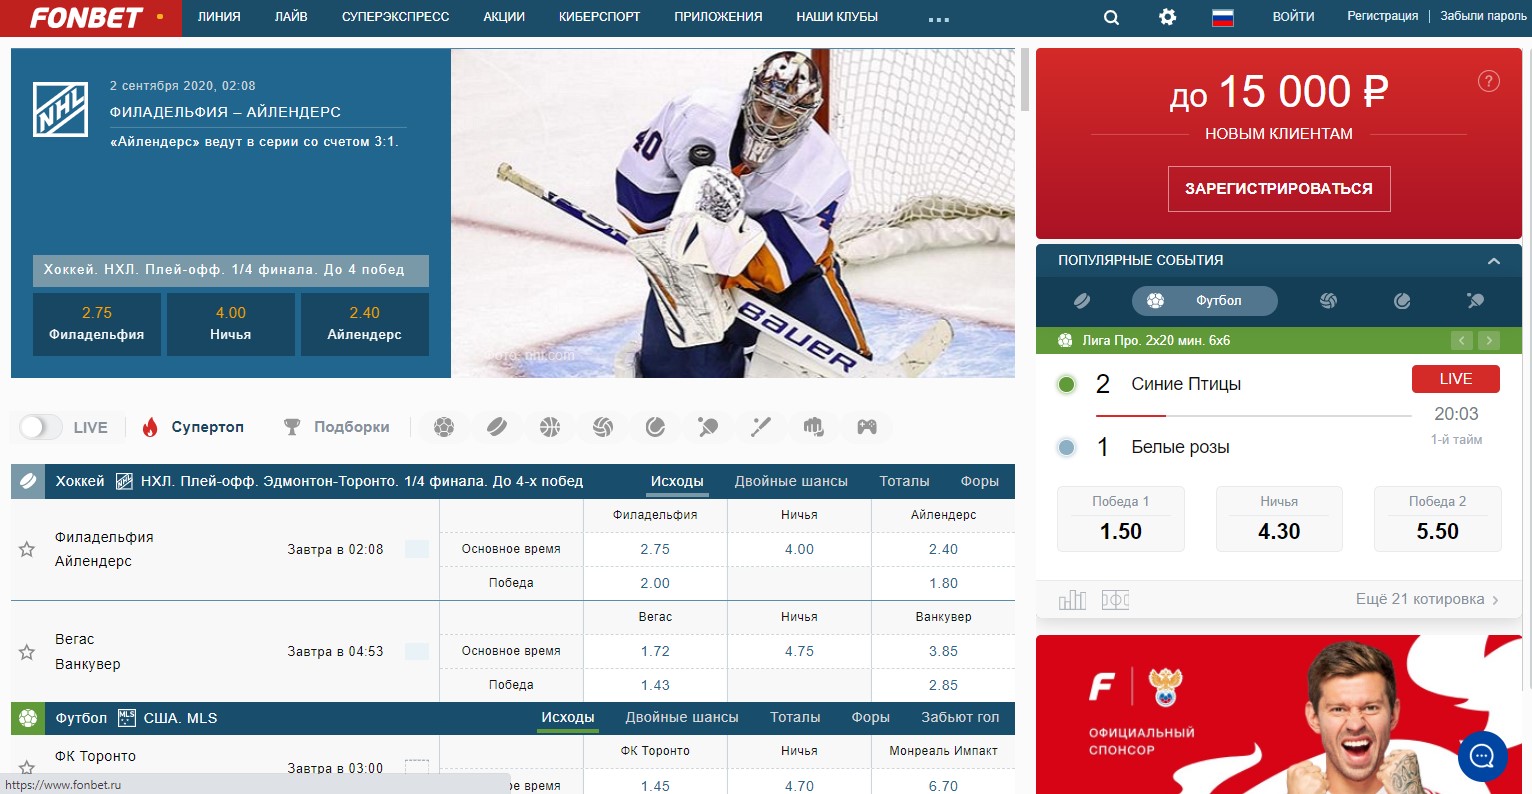The height and width of the screenshot is (794, 1532).
Task: Click the official sponsor promo banner
Action: (1279, 715)
